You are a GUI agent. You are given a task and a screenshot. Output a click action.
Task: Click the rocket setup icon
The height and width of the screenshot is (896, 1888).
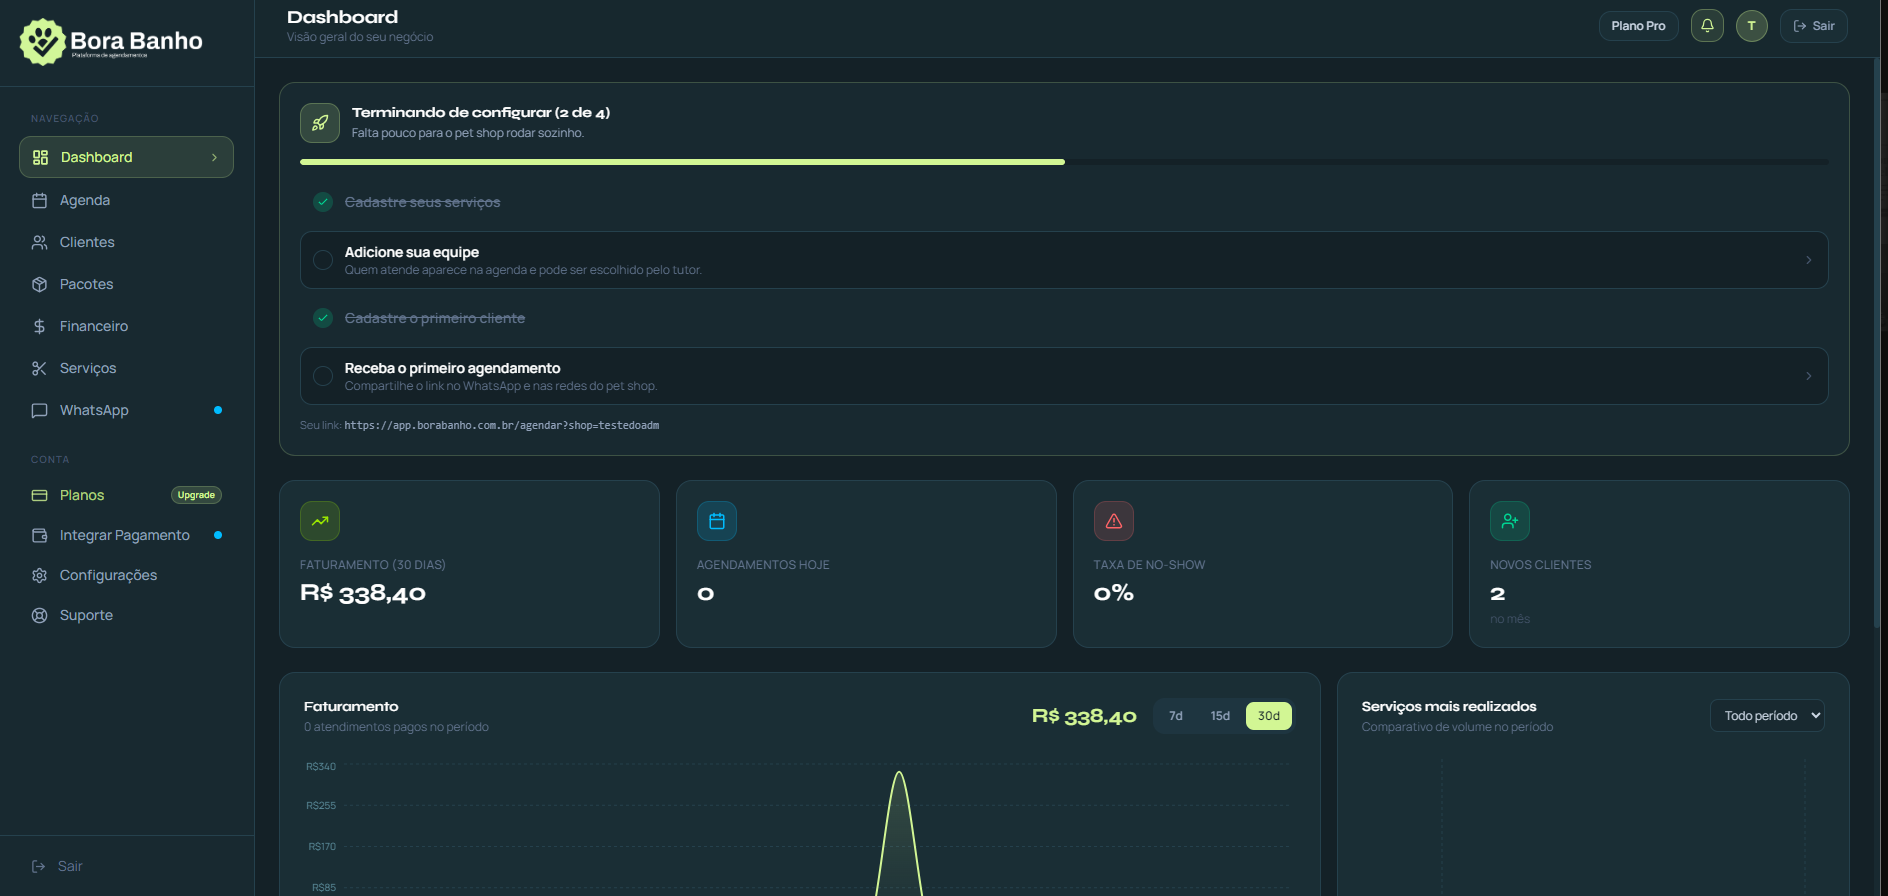(320, 123)
